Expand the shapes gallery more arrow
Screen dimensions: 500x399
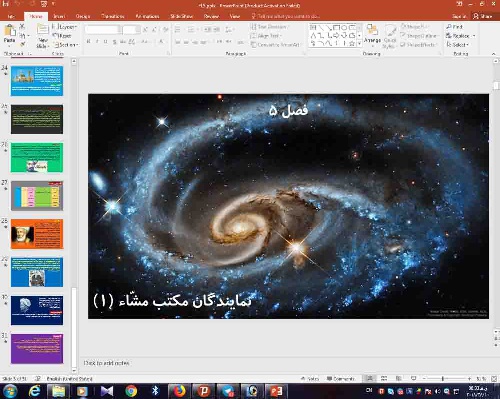pos(360,44)
